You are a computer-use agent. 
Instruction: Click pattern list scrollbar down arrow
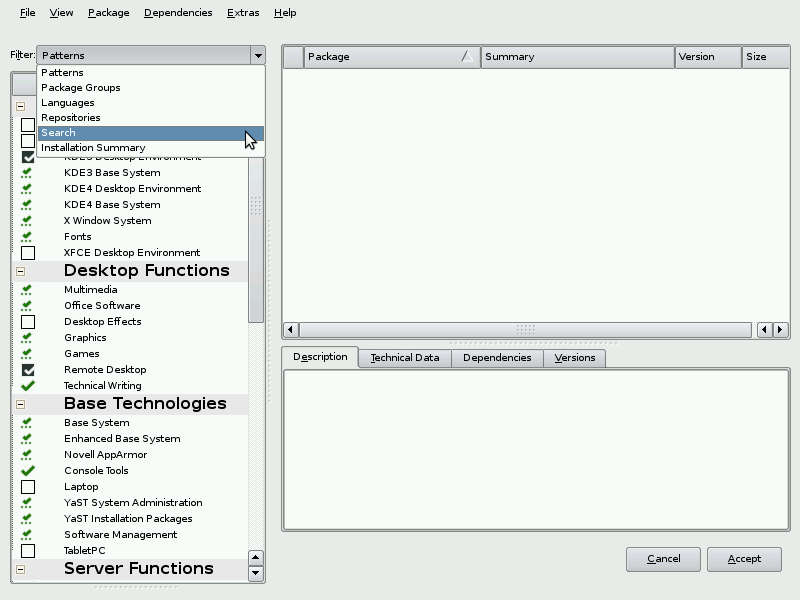256,573
